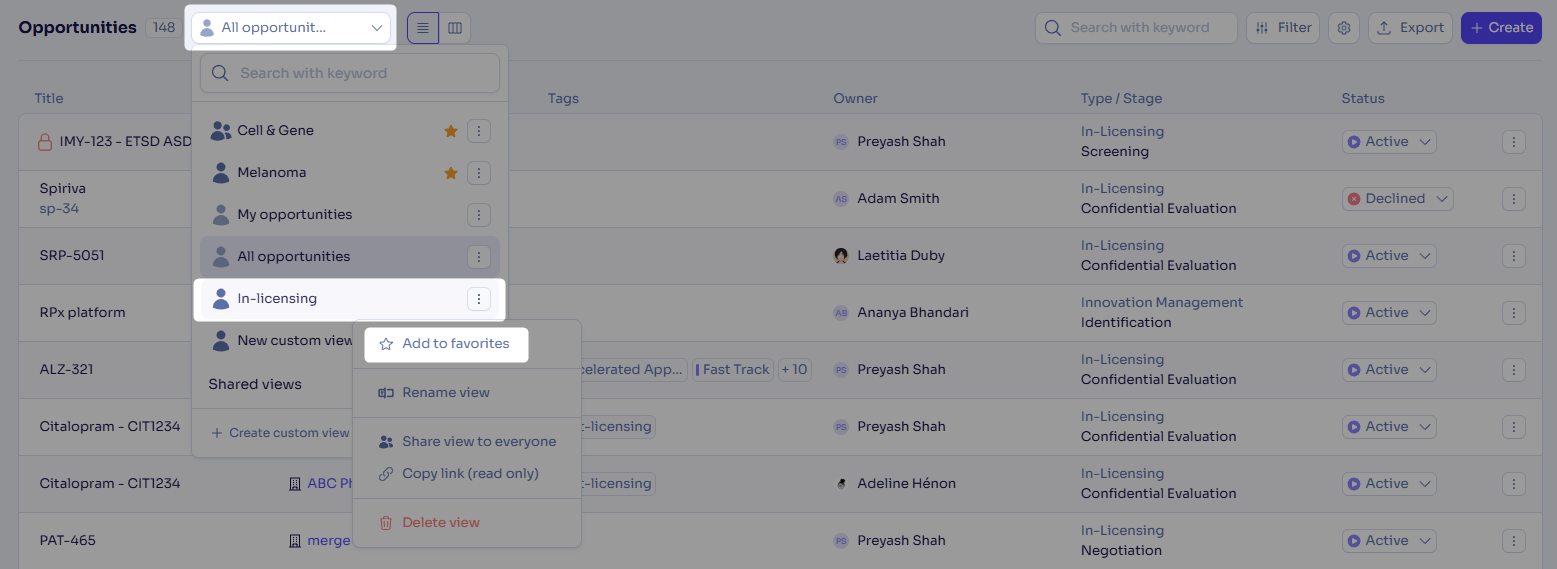Viewport: 1557px width, 569px height.
Task: Focus the view search keyword field
Action: click(350, 73)
